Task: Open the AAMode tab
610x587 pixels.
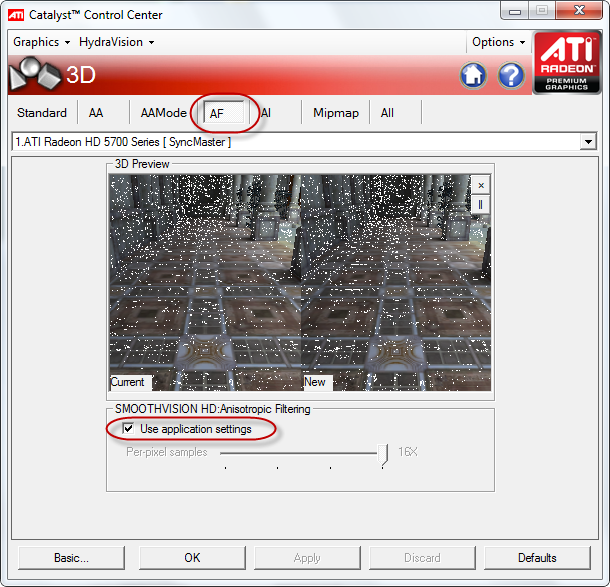Action: click(x=164, y=113)
